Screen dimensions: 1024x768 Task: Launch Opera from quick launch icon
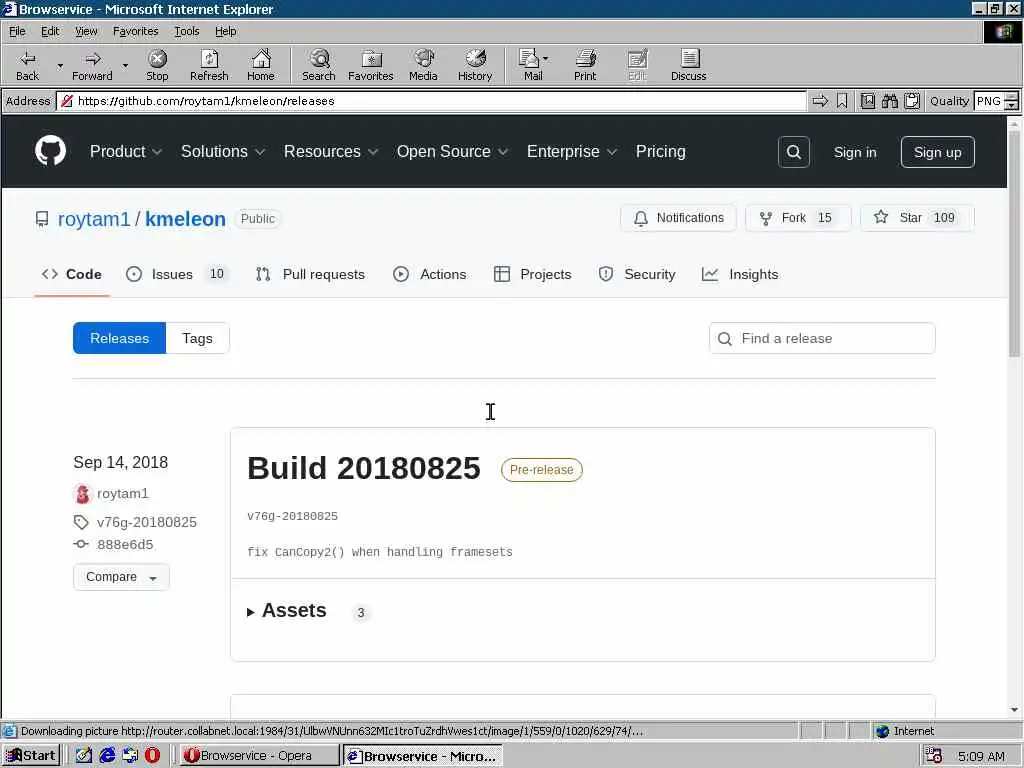(x=152, y=756)
